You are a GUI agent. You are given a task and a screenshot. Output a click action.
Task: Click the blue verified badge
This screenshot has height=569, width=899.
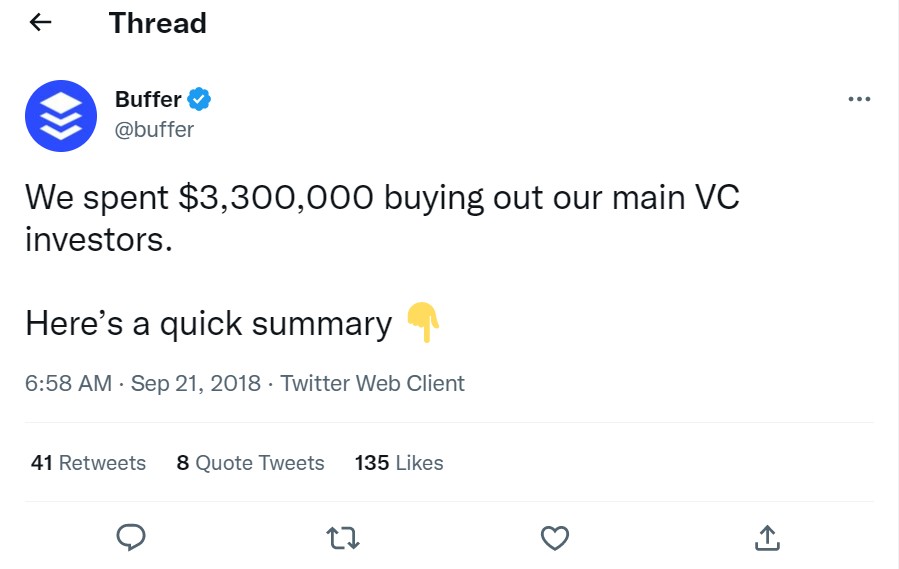click(200, 99)
